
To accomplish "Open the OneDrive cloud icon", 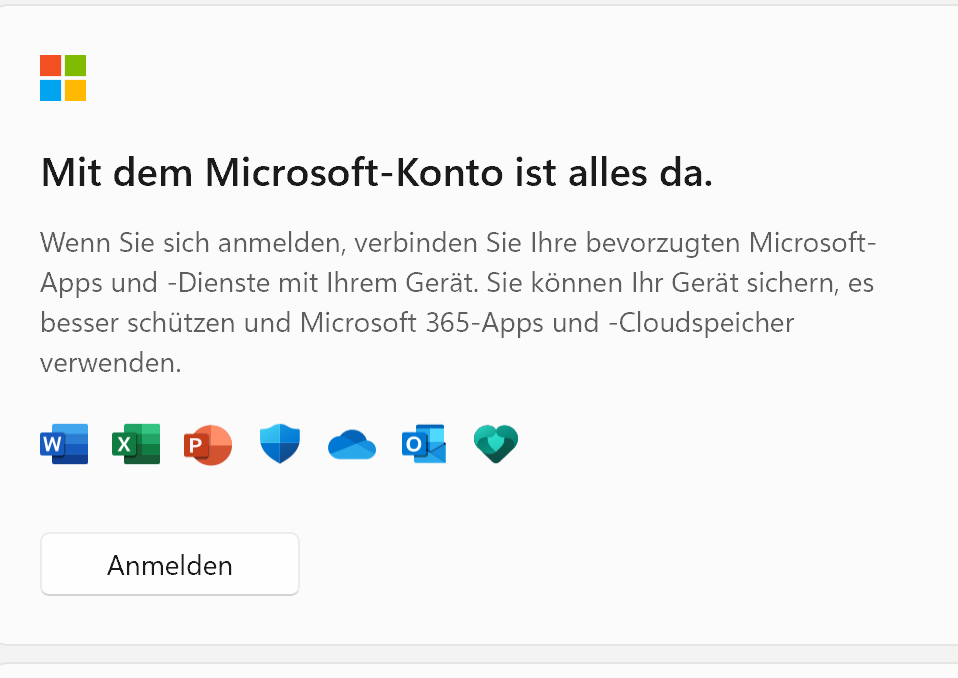I will (352, 445).
